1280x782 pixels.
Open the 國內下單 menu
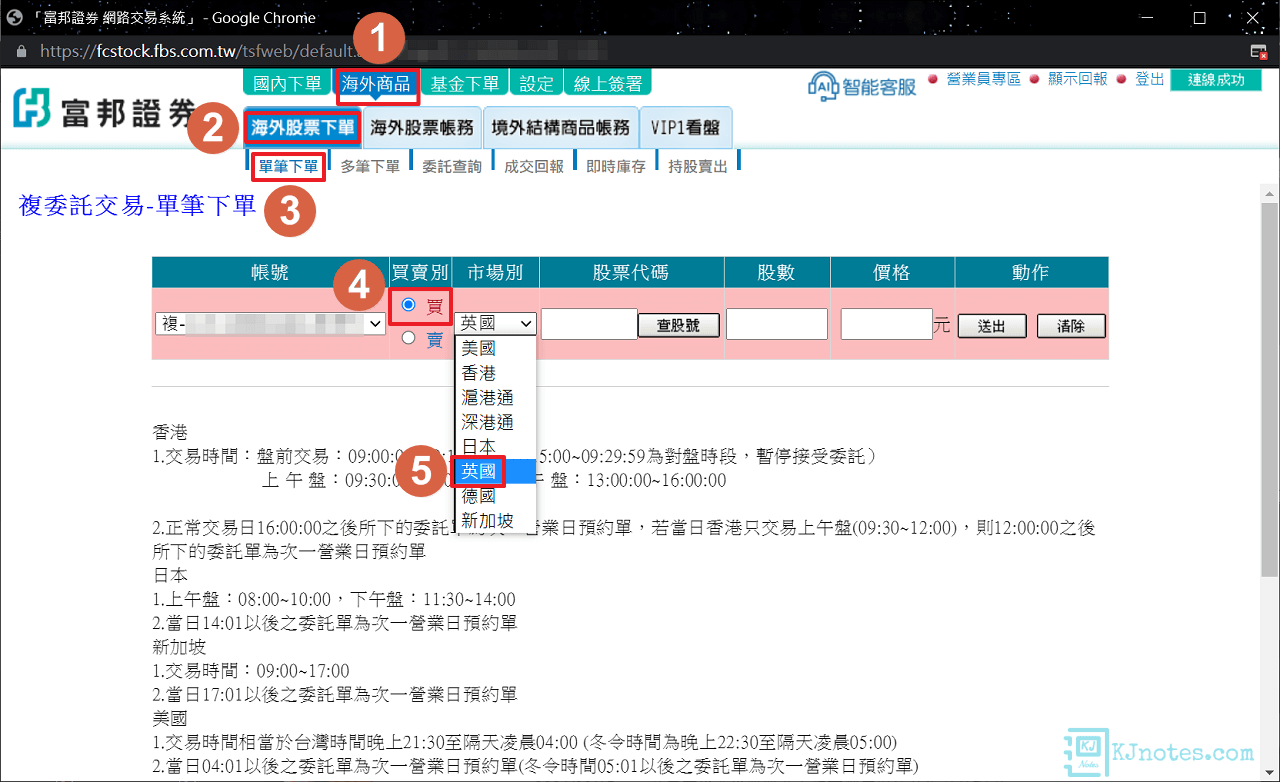[x=287, y=83]
